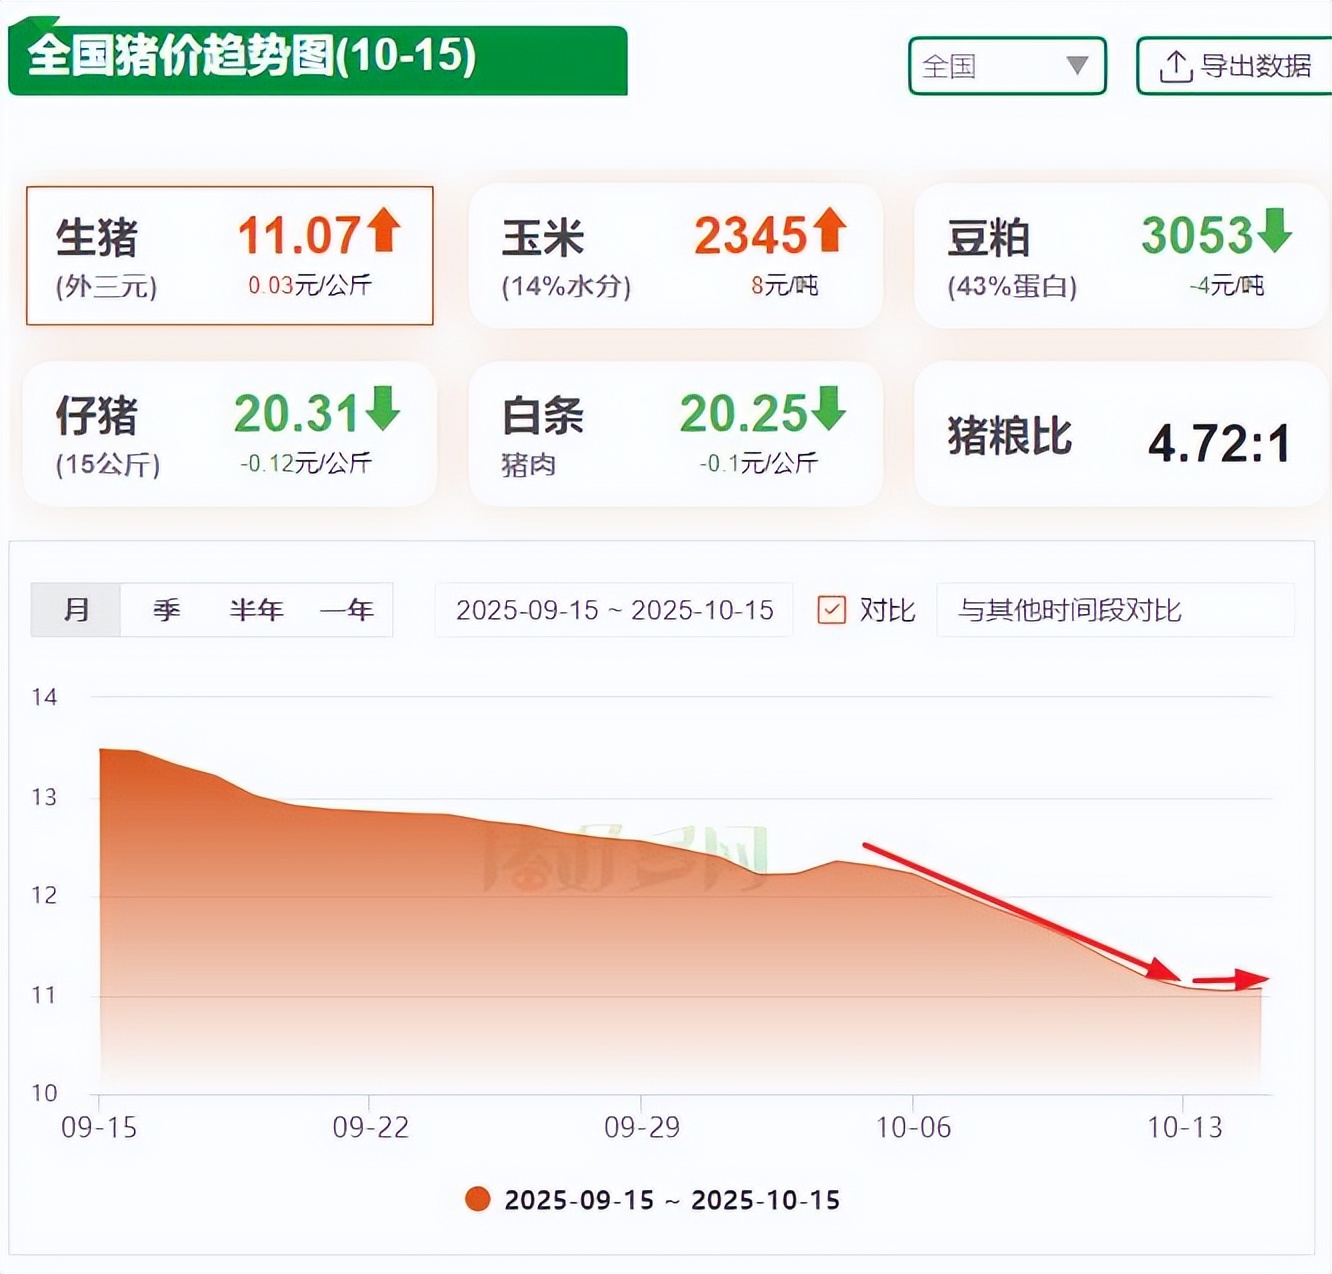Image resolution: width=1332 pixels, height=1274 pixels.
Task: Switch to the 季 time range tab
Action: [166, 610]
